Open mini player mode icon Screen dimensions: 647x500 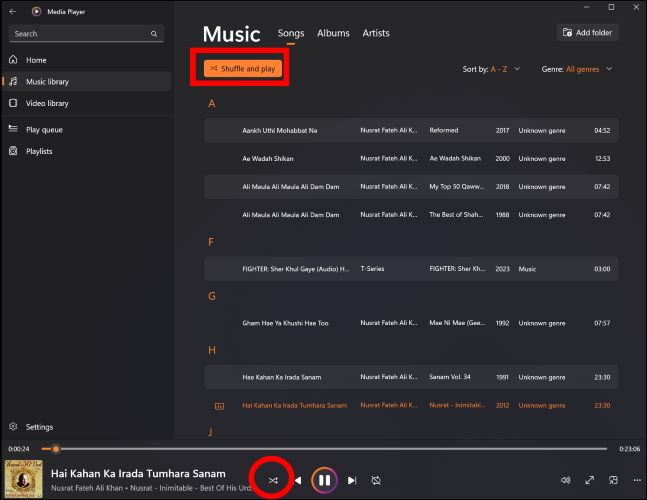(613, 480)
